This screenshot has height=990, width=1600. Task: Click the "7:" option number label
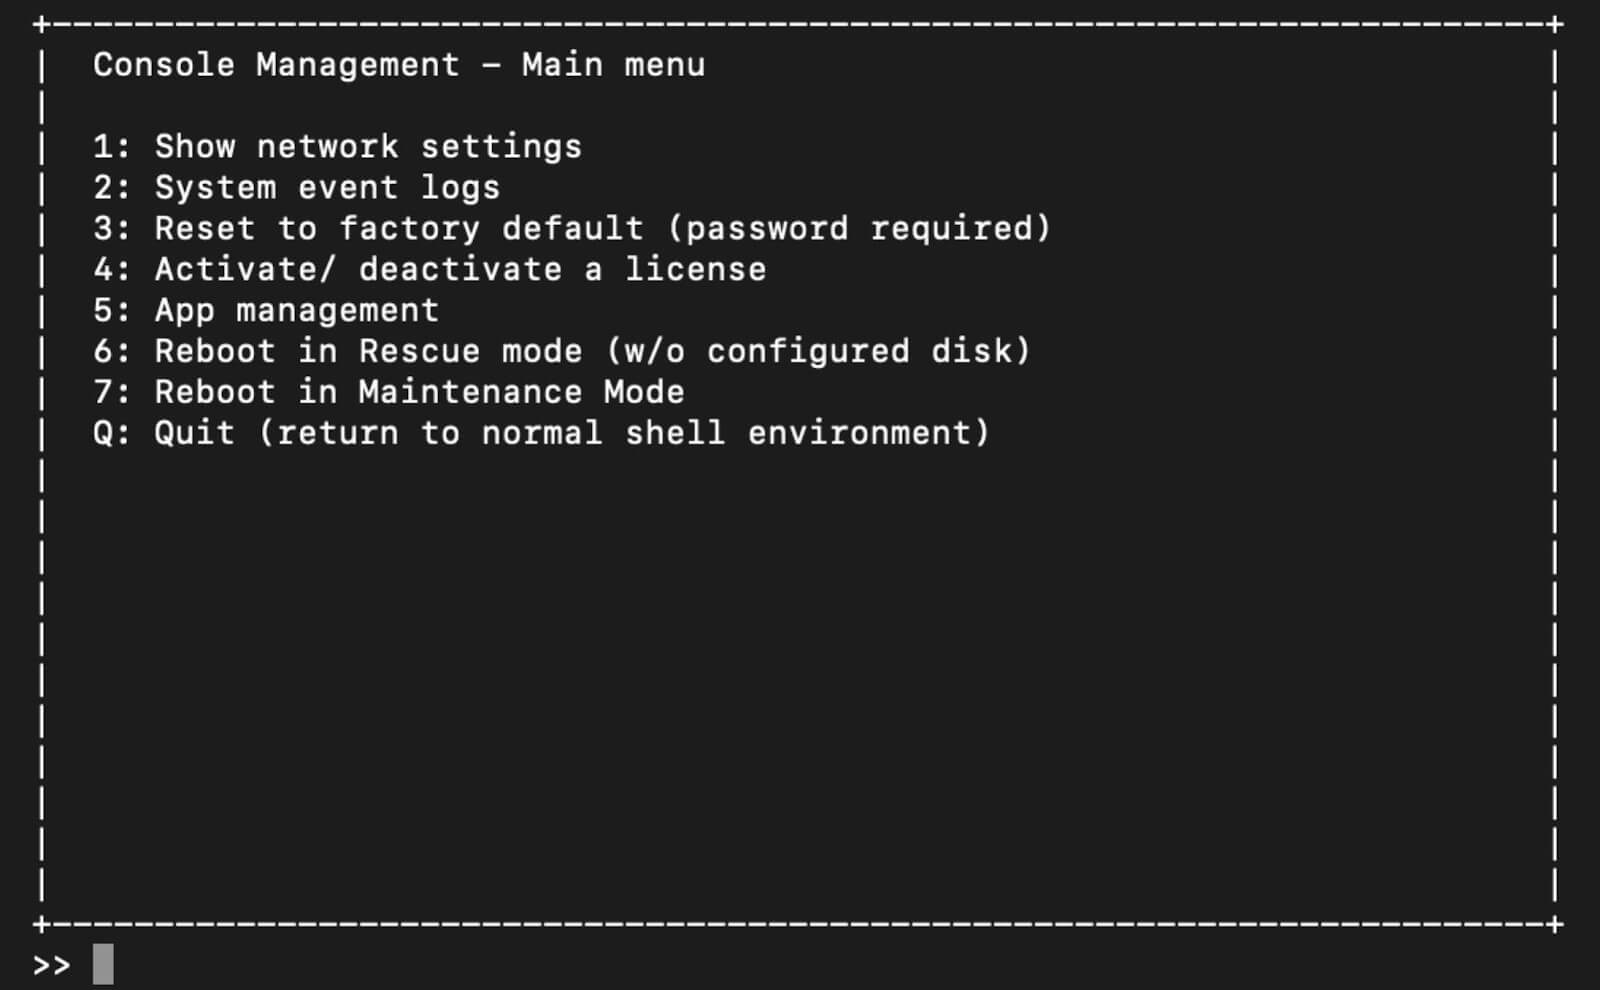coord(111,392)
